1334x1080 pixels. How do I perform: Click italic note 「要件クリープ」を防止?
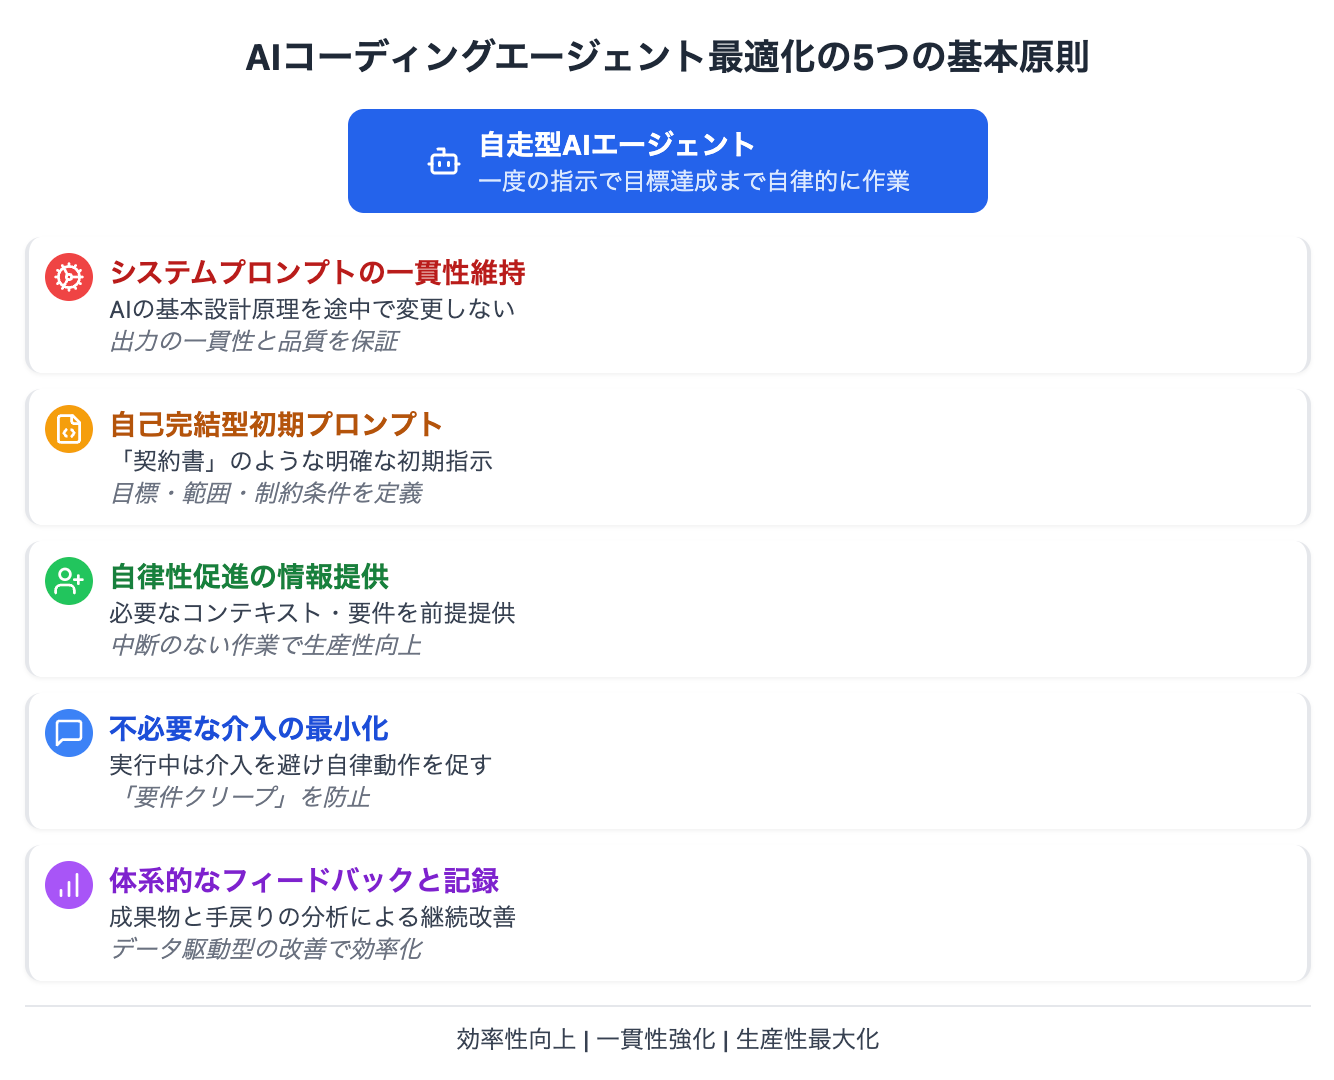pyautogui.click(x=240, y=797)
